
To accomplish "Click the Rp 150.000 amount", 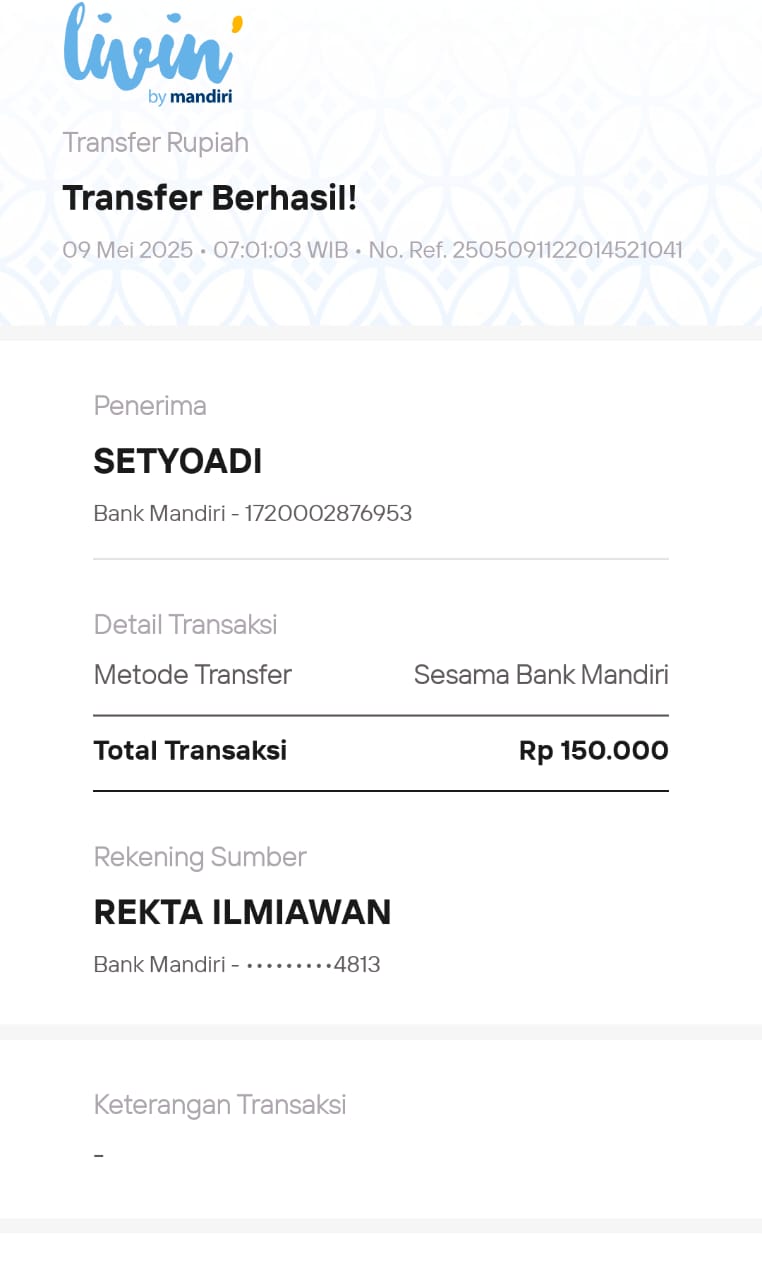I will pos(594,751).
